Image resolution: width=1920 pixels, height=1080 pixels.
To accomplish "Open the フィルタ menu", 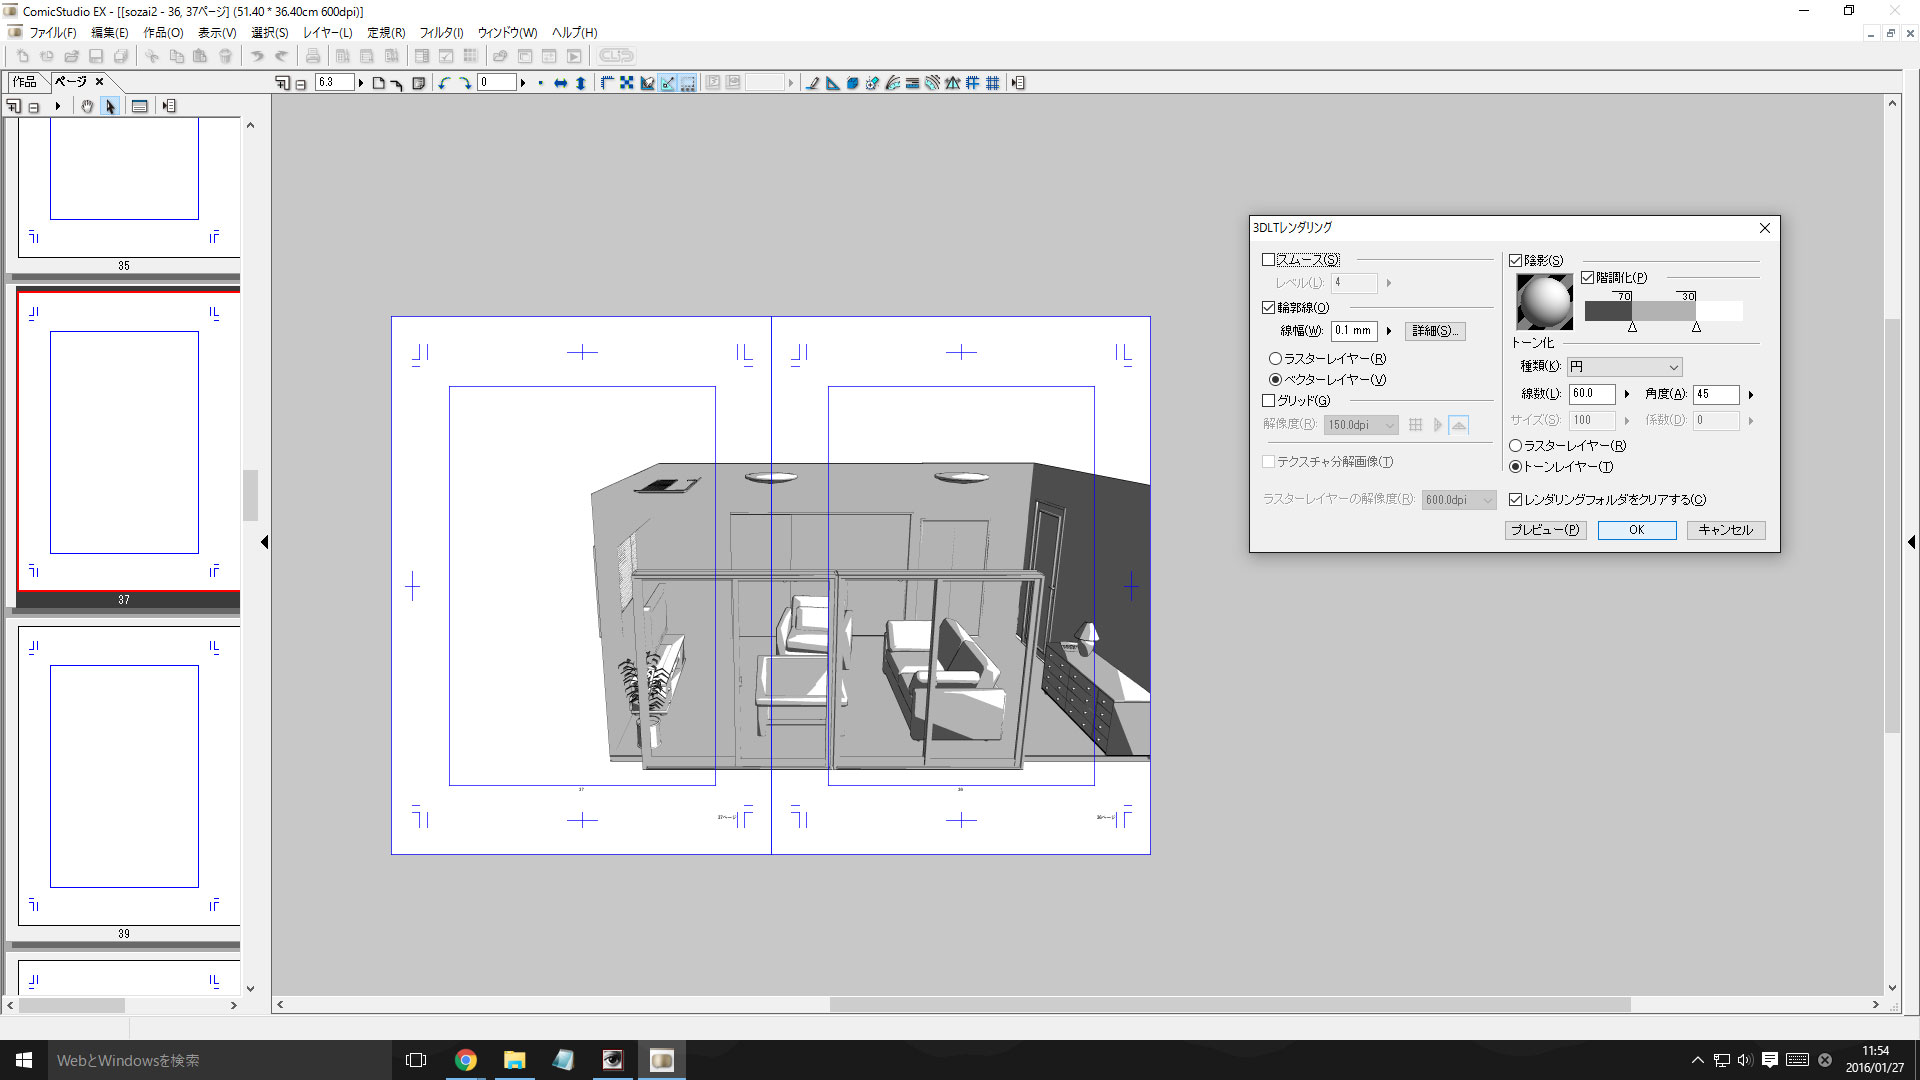I will pyautogui.click(x=440, y=33).
